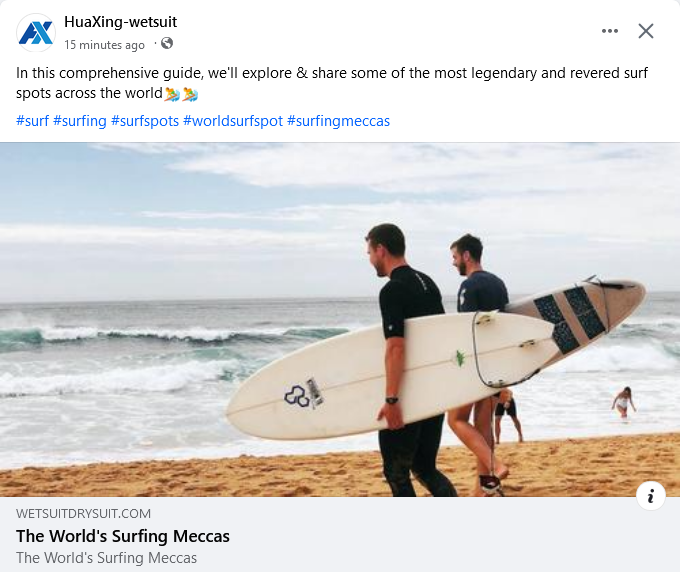680x572 pixels.
Task: Click the globe public-audience icon
Action: [167, 44]
